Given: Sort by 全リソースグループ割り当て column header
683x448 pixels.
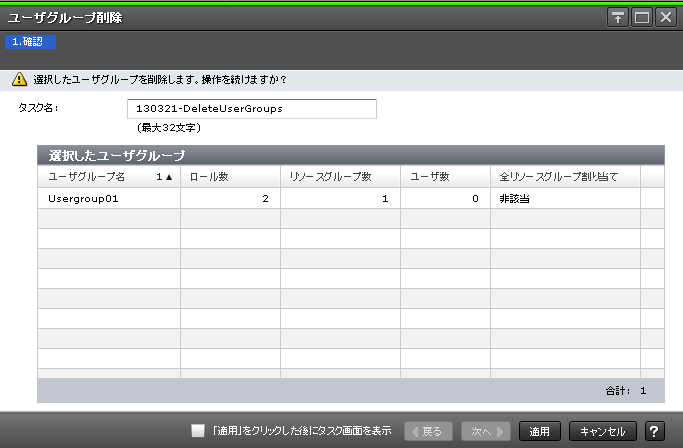Looking at the screenshot, I should [565, 176].
